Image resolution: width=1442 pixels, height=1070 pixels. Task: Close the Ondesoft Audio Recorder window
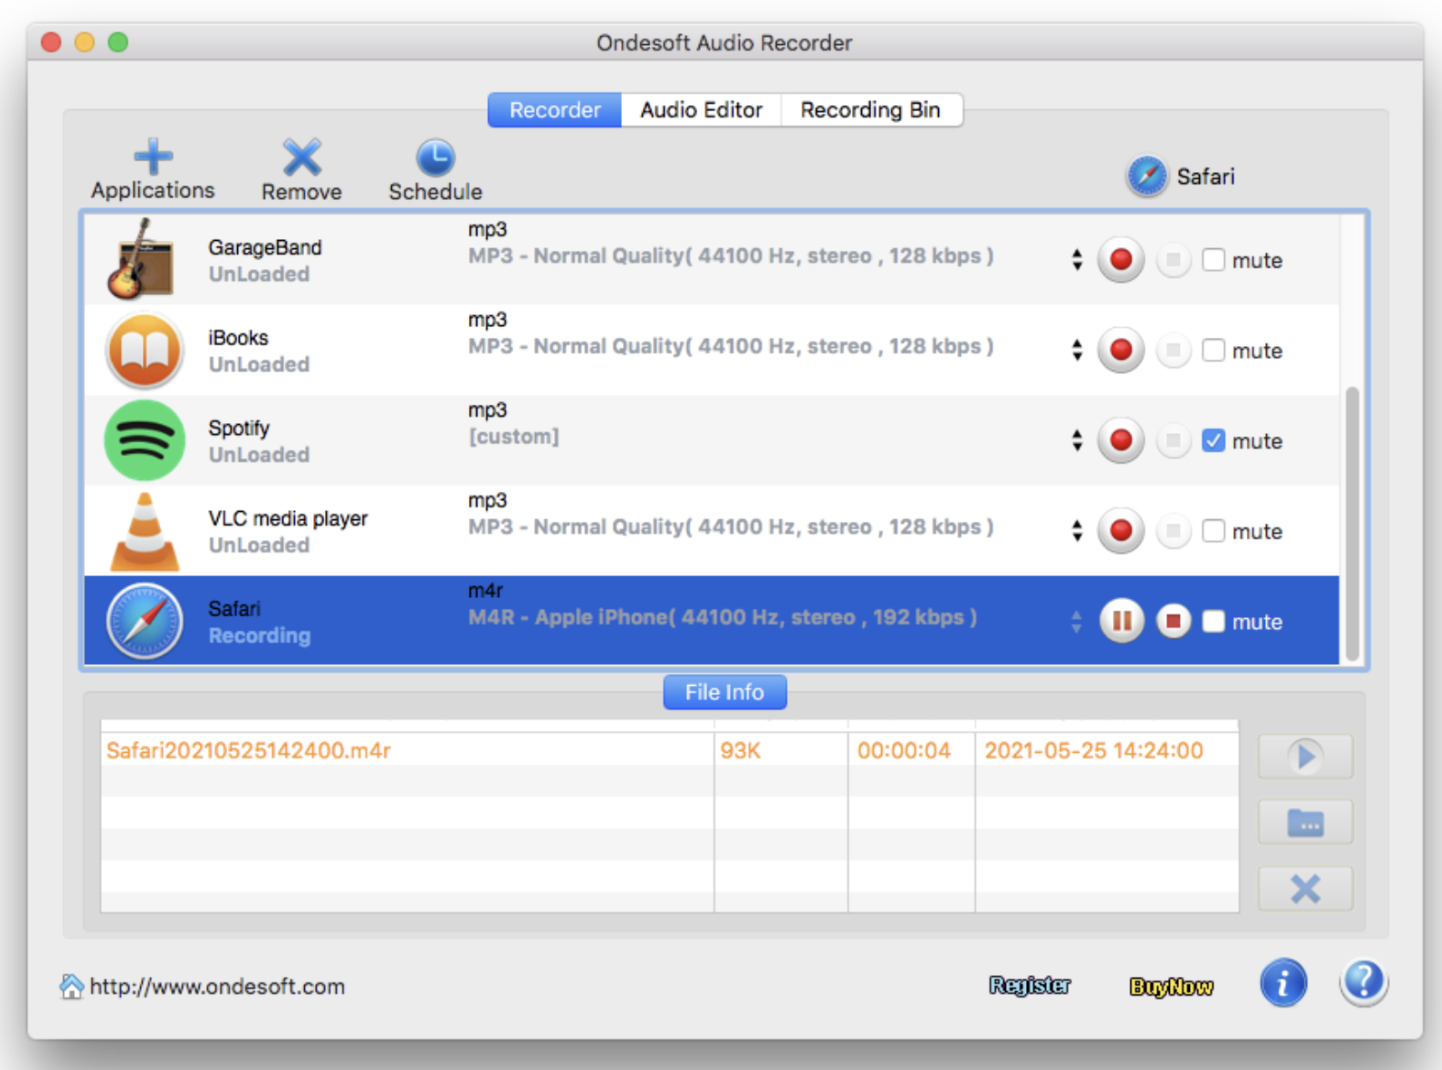point(51,42)
